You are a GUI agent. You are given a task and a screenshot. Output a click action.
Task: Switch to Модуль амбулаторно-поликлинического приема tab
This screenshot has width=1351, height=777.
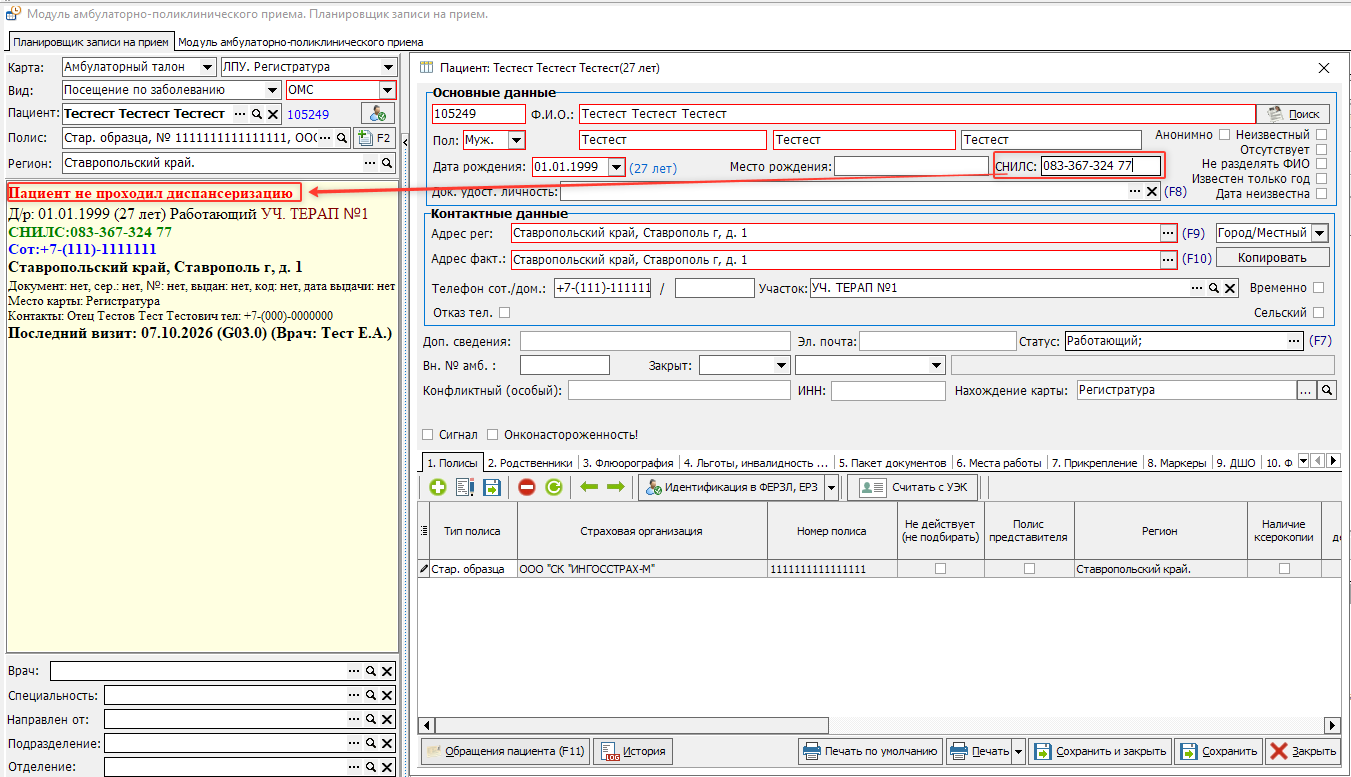(300, 42)
